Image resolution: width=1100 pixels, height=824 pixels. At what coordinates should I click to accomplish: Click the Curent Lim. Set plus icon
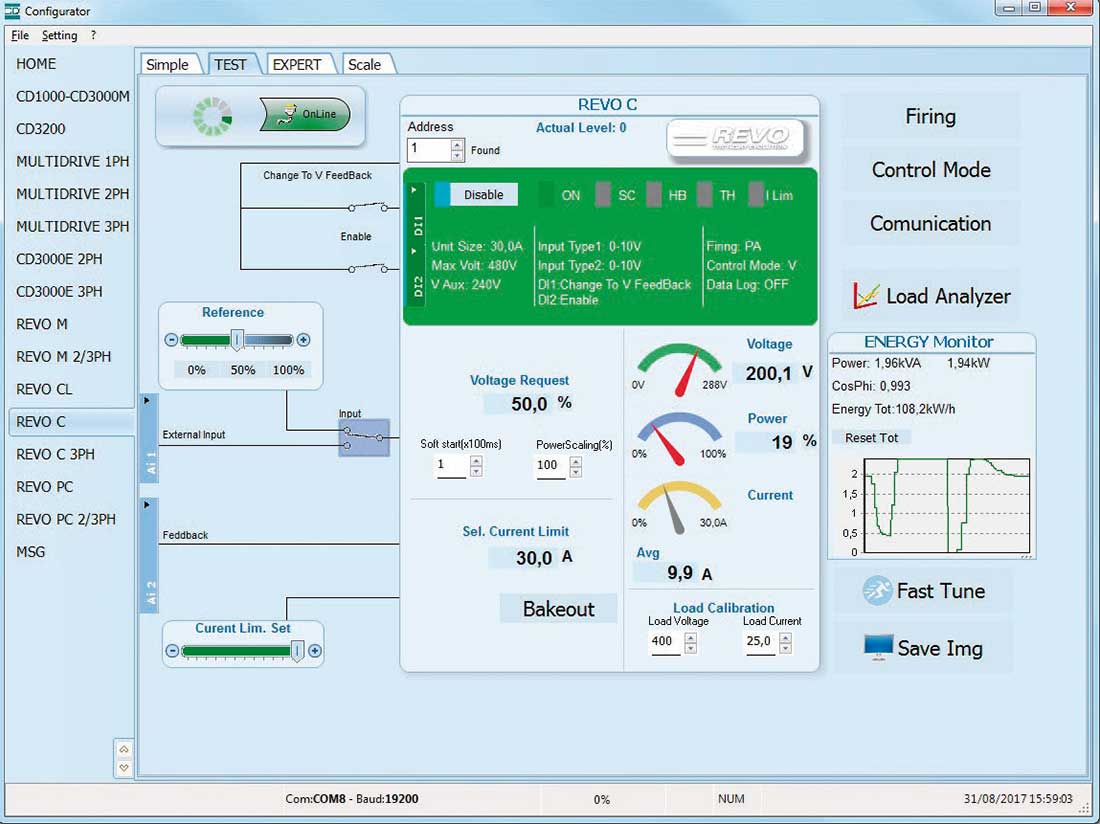315,651
